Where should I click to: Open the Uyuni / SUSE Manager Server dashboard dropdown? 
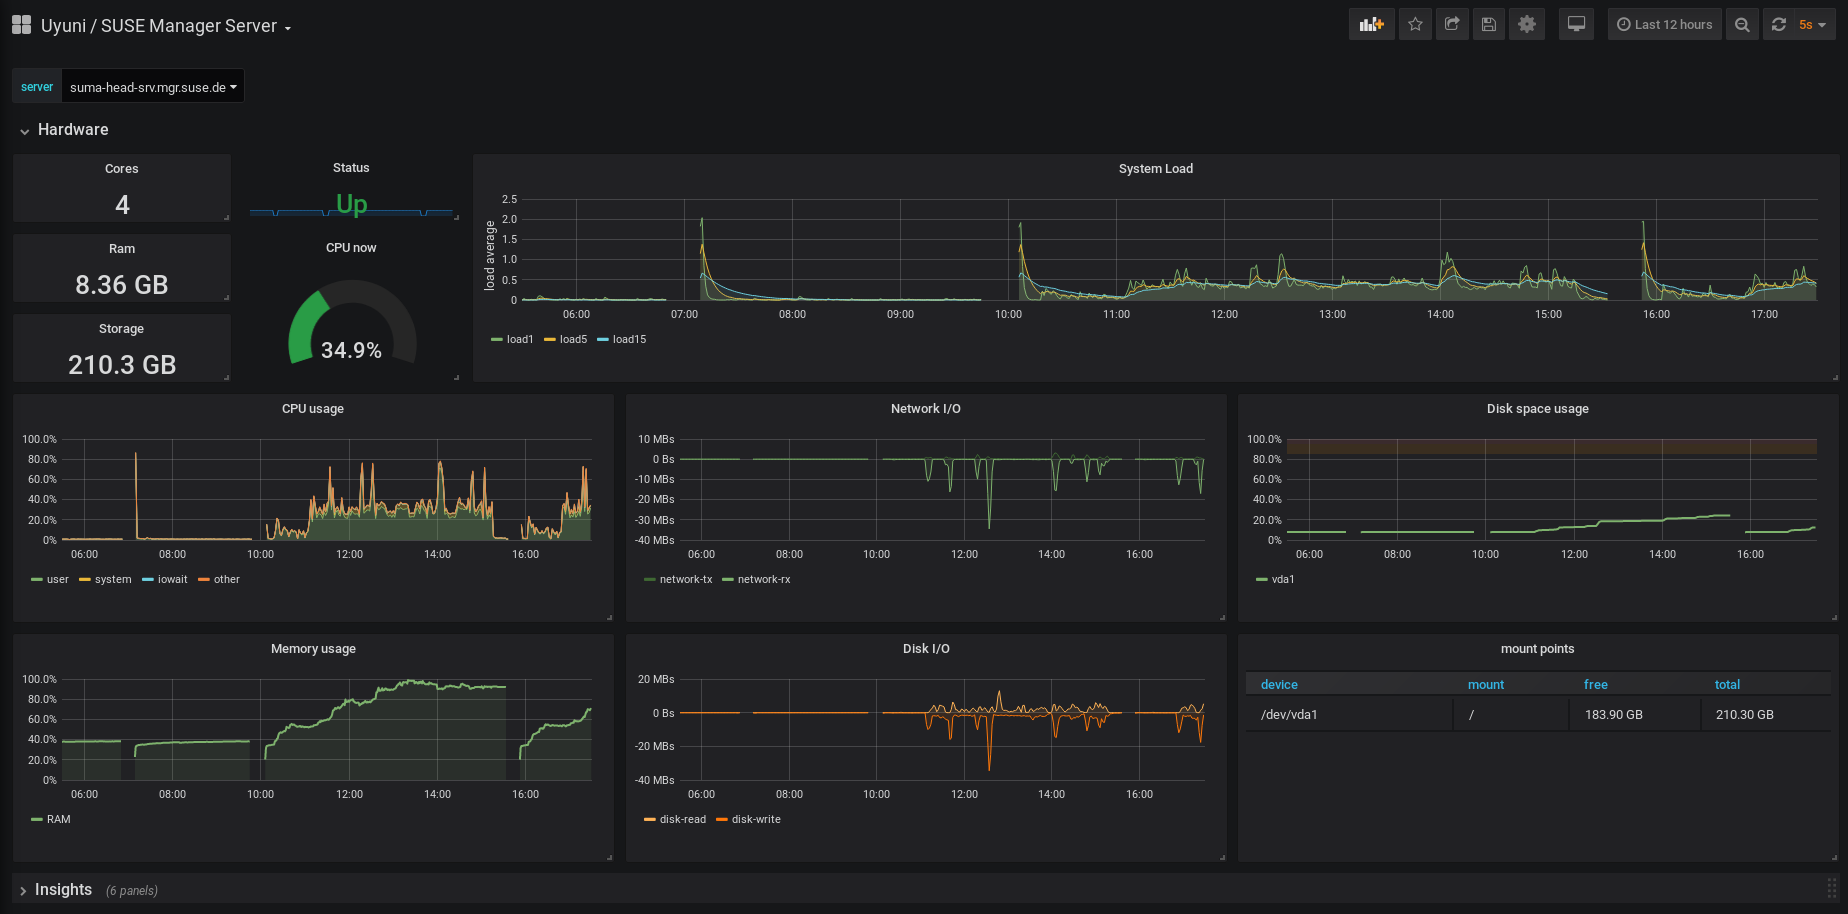click(x=166, y=26)
